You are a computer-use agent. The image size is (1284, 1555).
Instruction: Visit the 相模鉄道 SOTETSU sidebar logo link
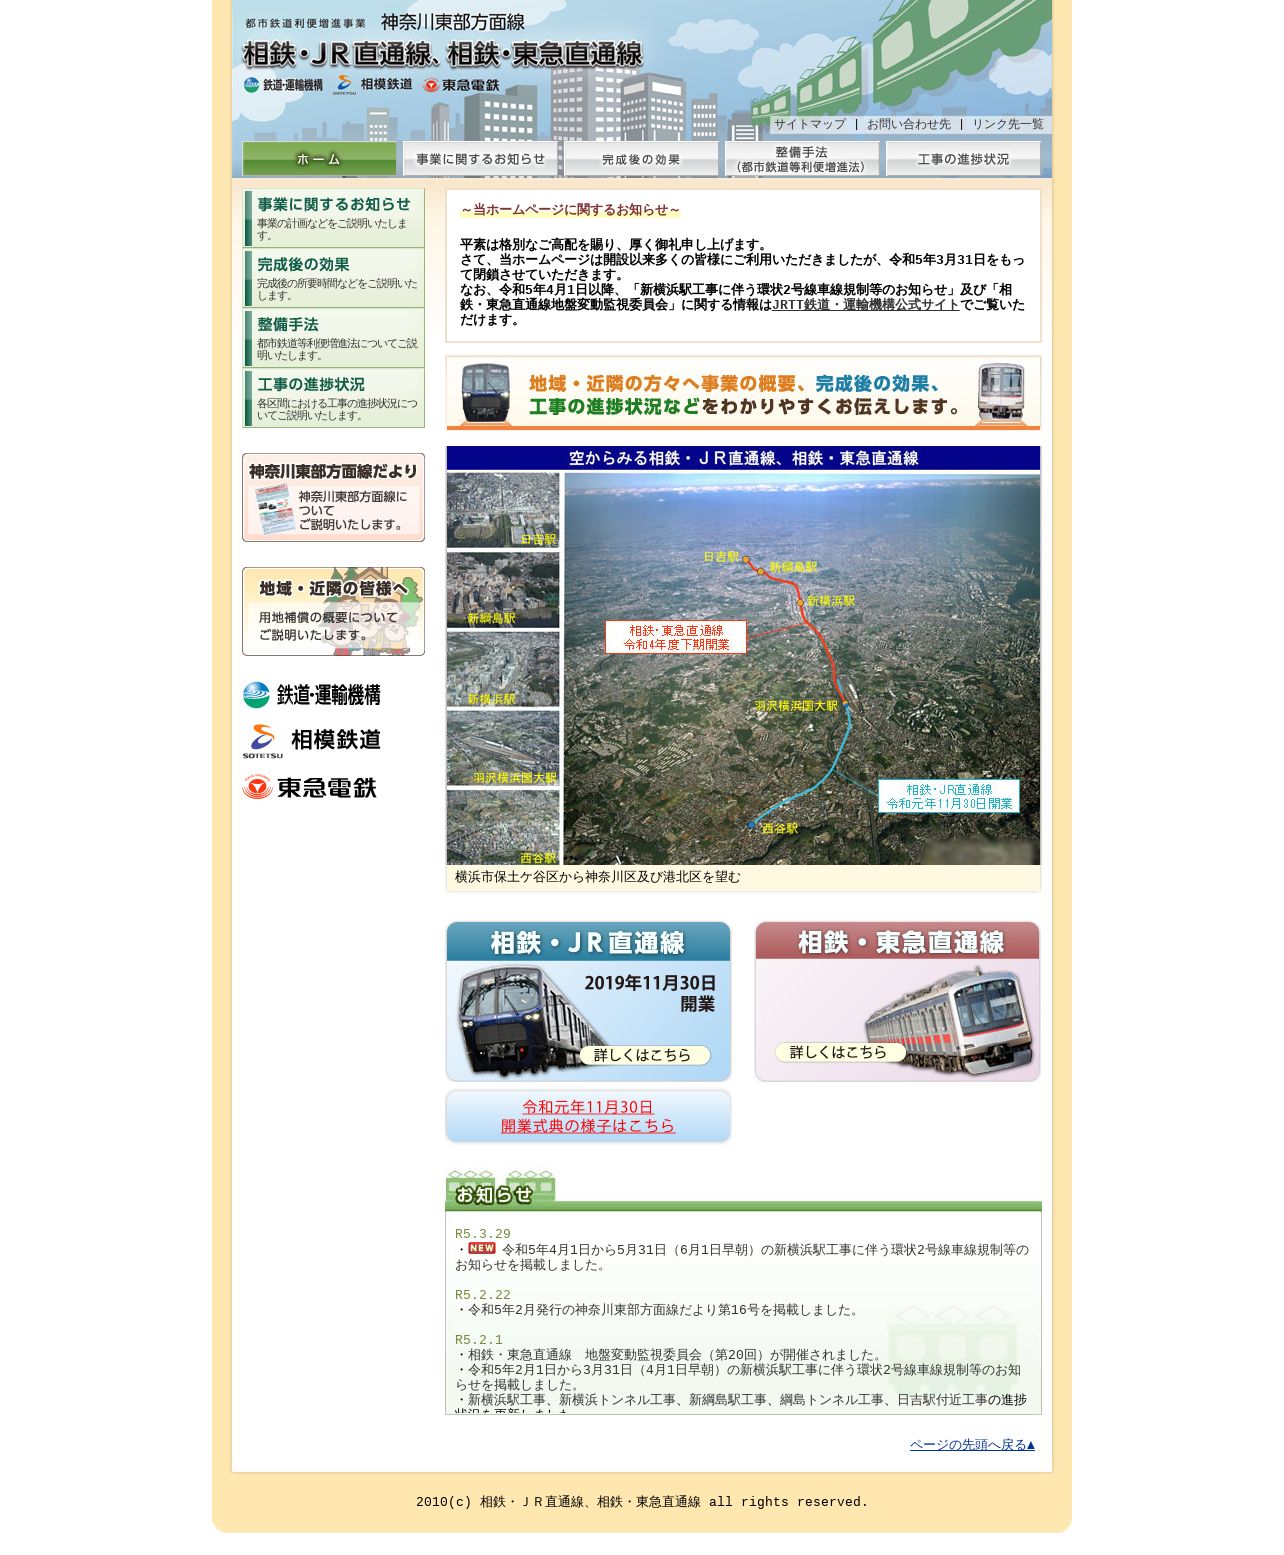click(312, 741)
